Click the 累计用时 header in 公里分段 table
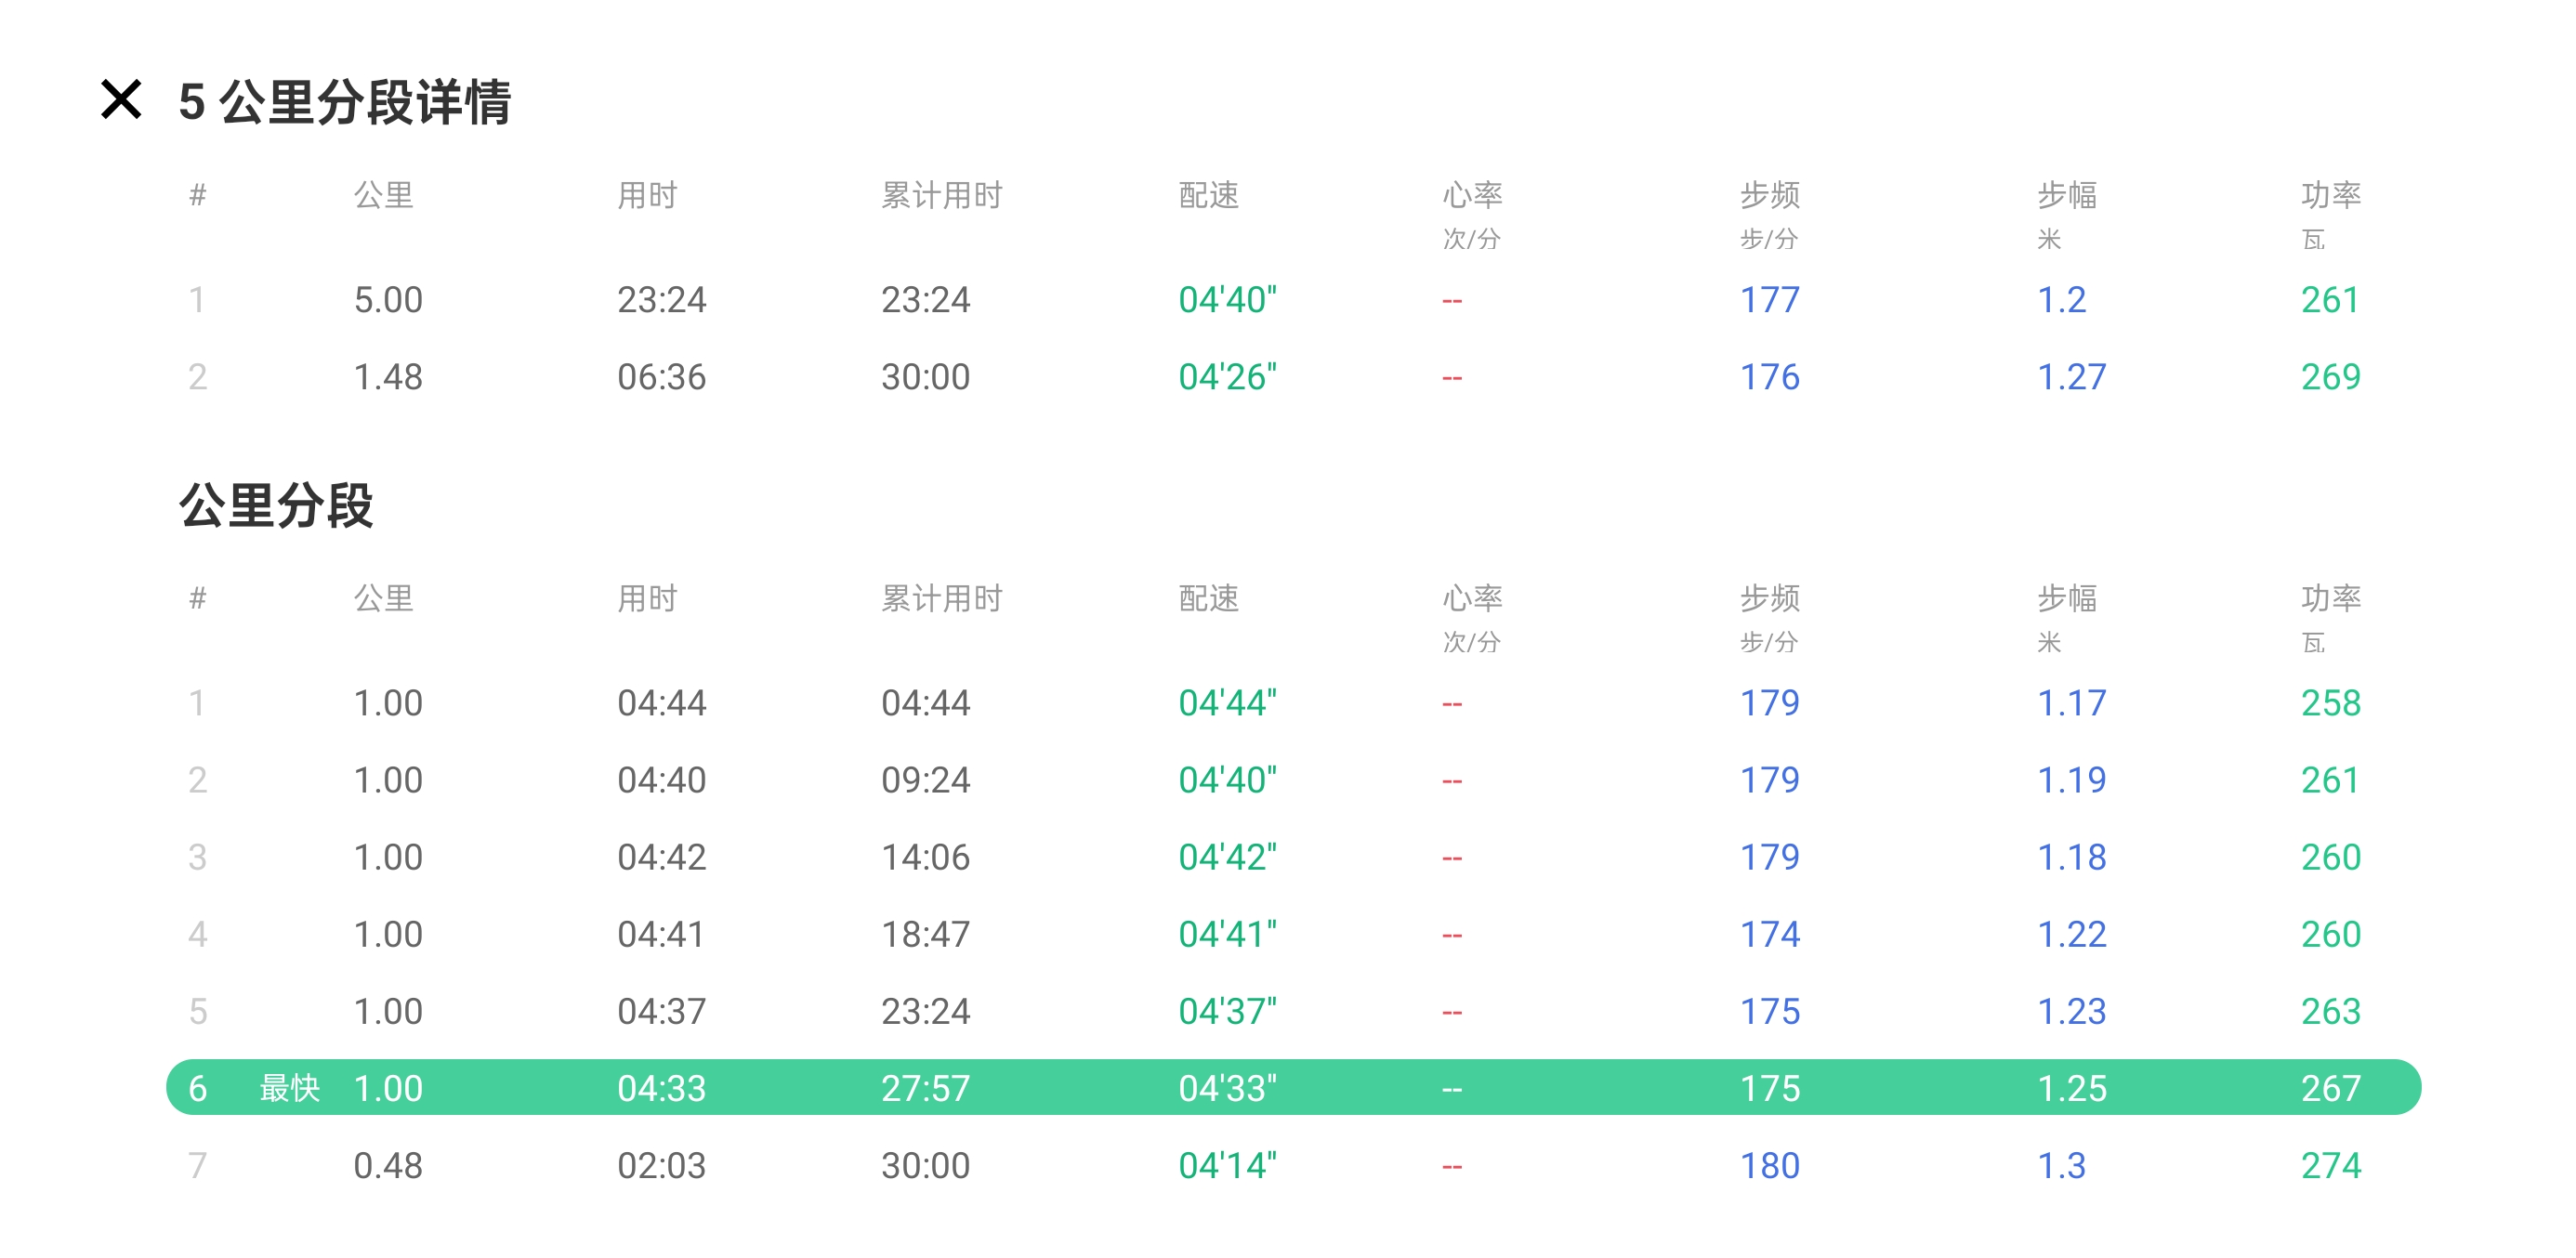This screenshot has width=2576, height=1258. [x=941, y=598]
